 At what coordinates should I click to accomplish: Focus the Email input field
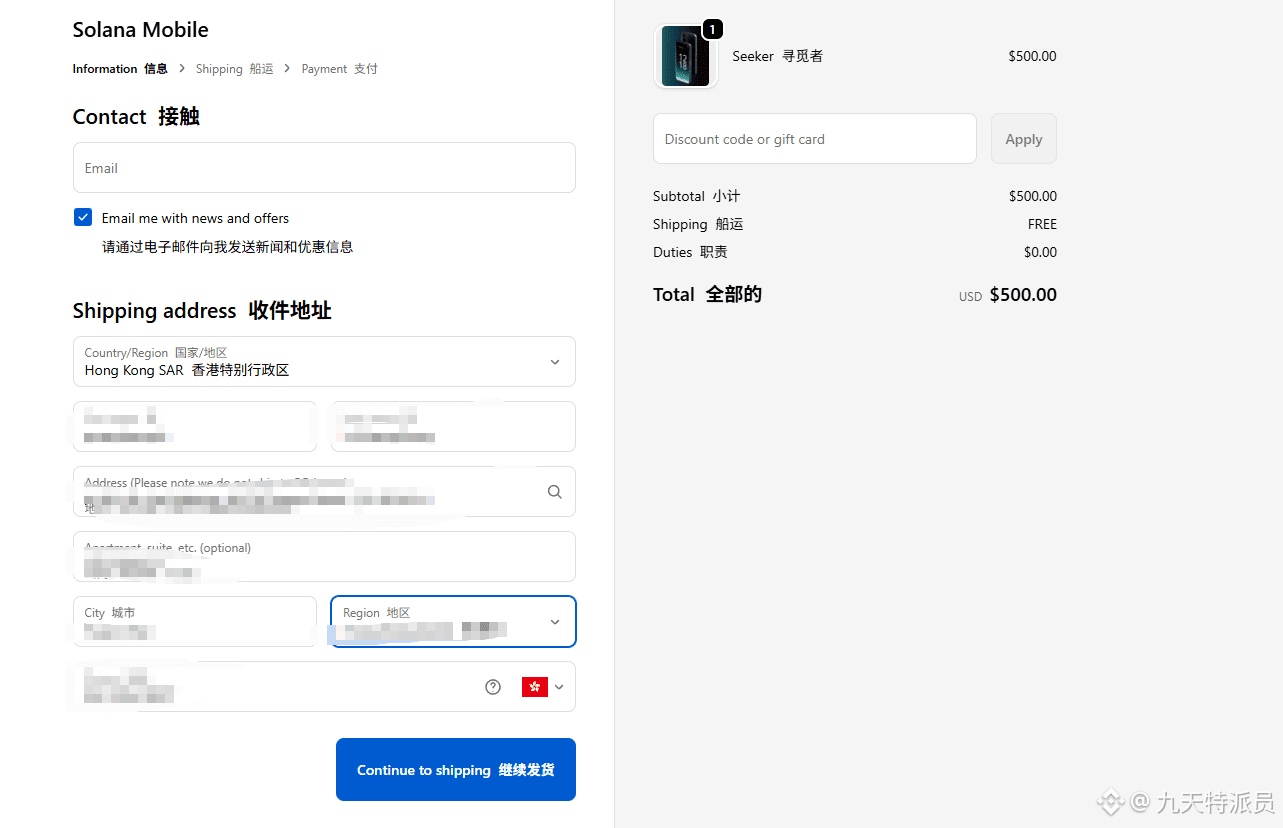[324, 168]
